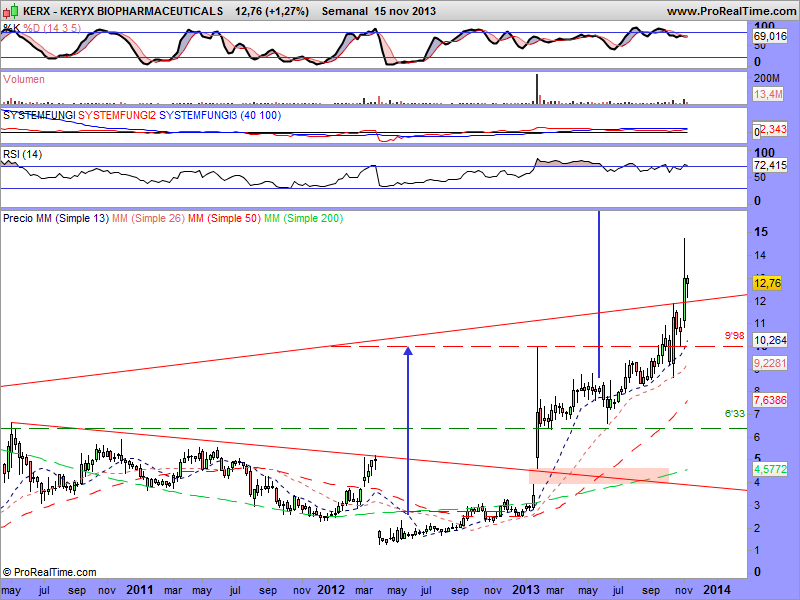Open the www.ProRealTime.com link
This screenshot has width=800, height=600.
[731, 11]
